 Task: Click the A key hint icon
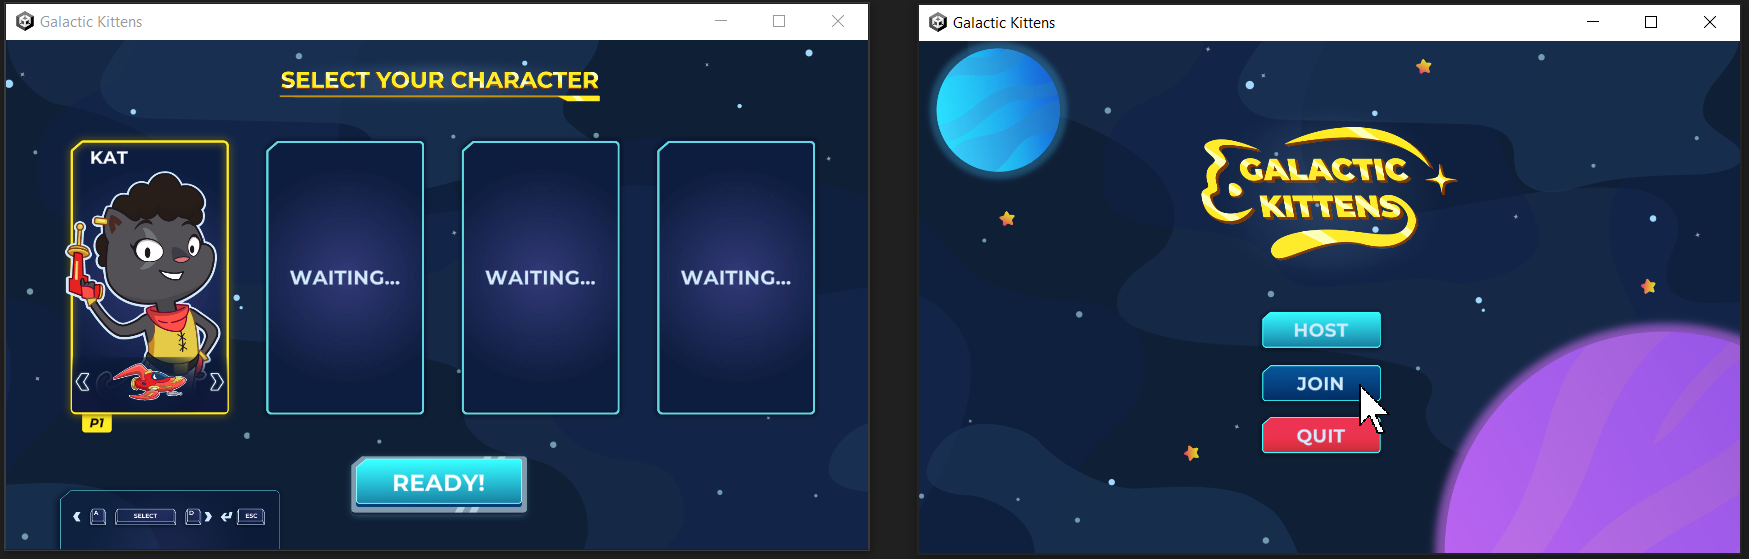click(x=98, y=516)
